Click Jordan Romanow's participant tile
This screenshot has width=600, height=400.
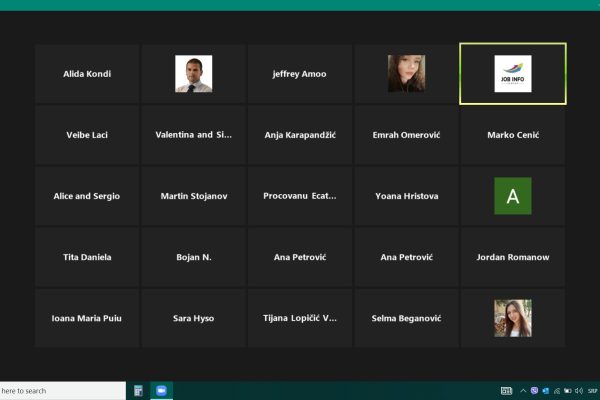pyautogui.click(x=513, y=257)
